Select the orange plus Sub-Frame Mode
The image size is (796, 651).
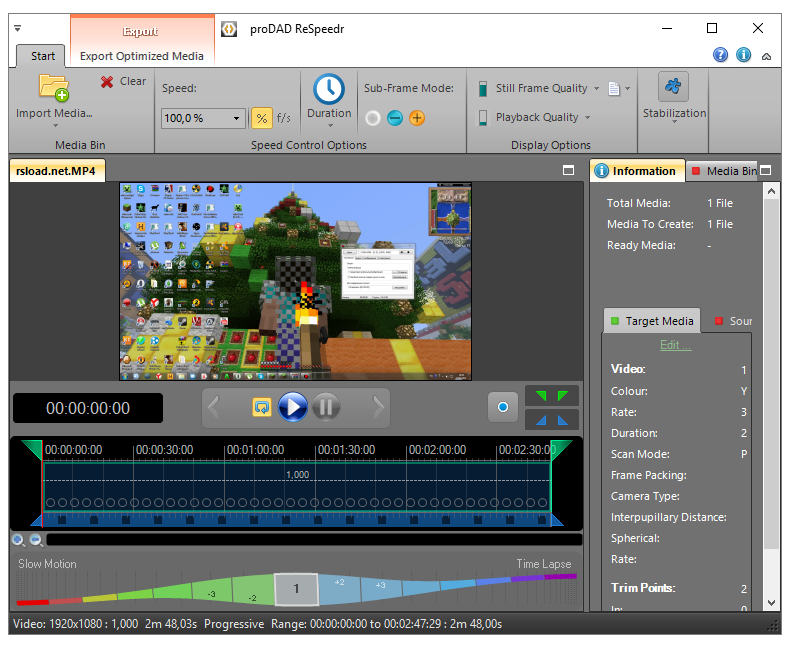point(417,118)
